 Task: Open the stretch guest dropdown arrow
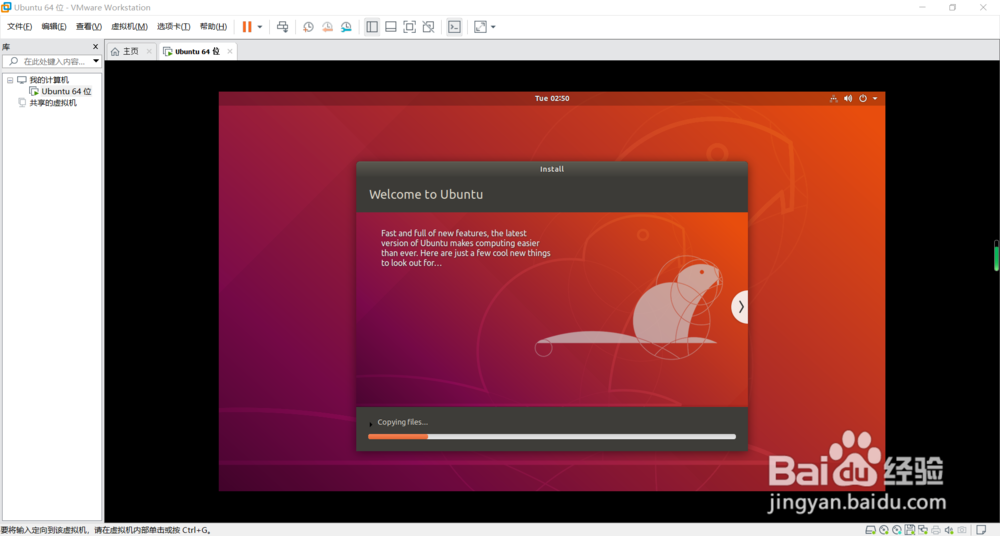pyautogui.click(x=493, y=27)
